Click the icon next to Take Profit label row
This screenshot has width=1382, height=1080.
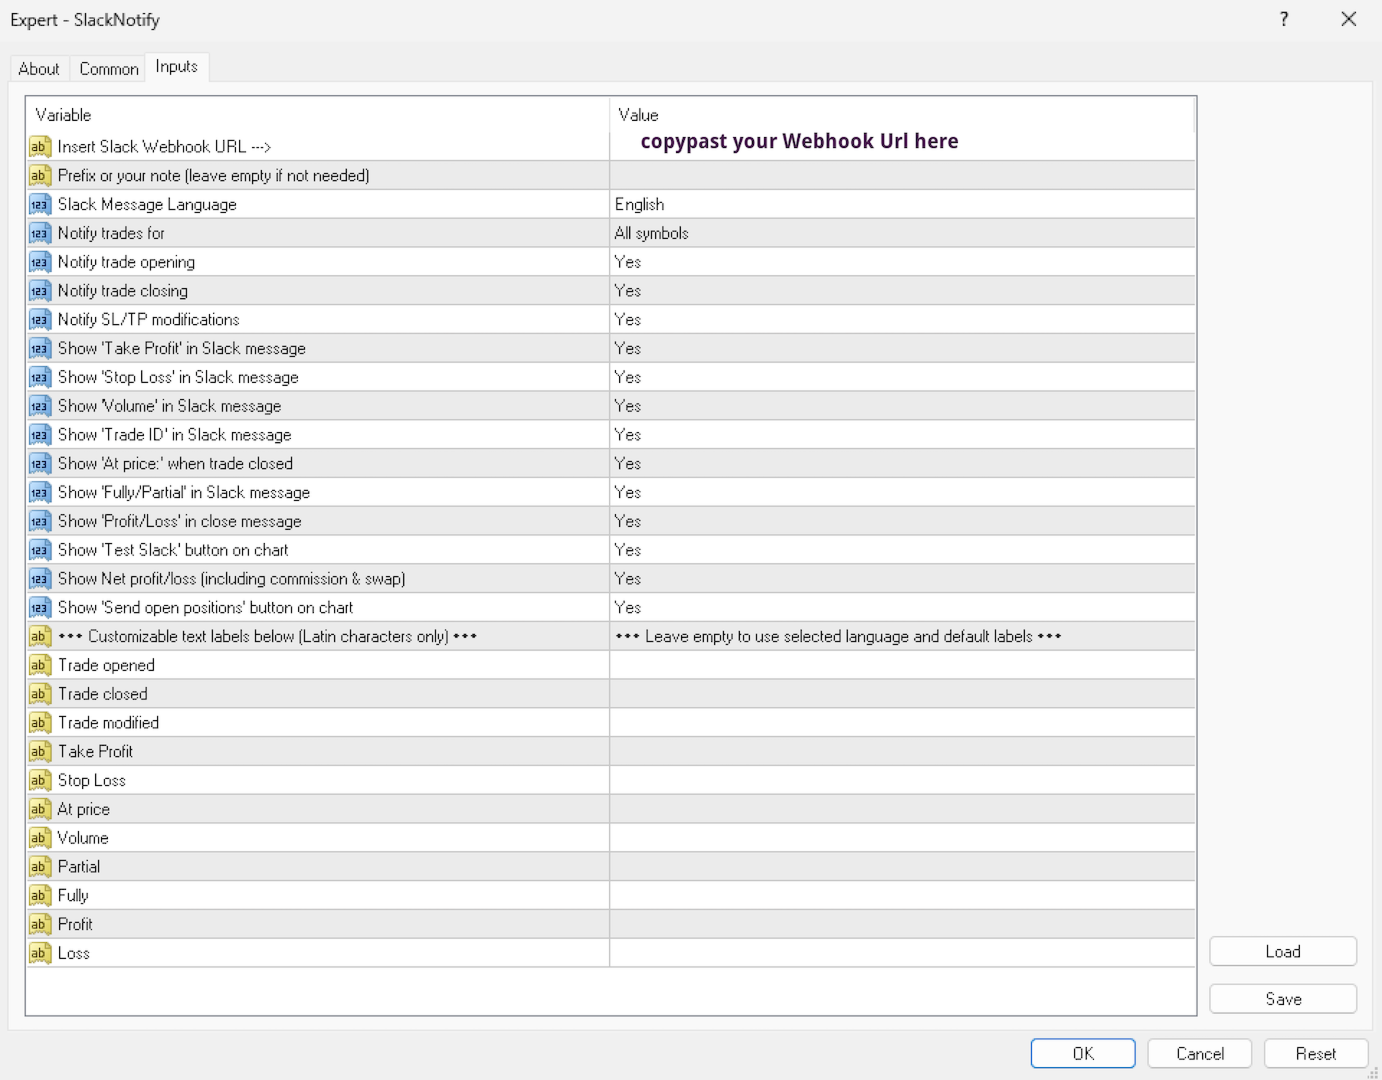(x=39, y=752)
